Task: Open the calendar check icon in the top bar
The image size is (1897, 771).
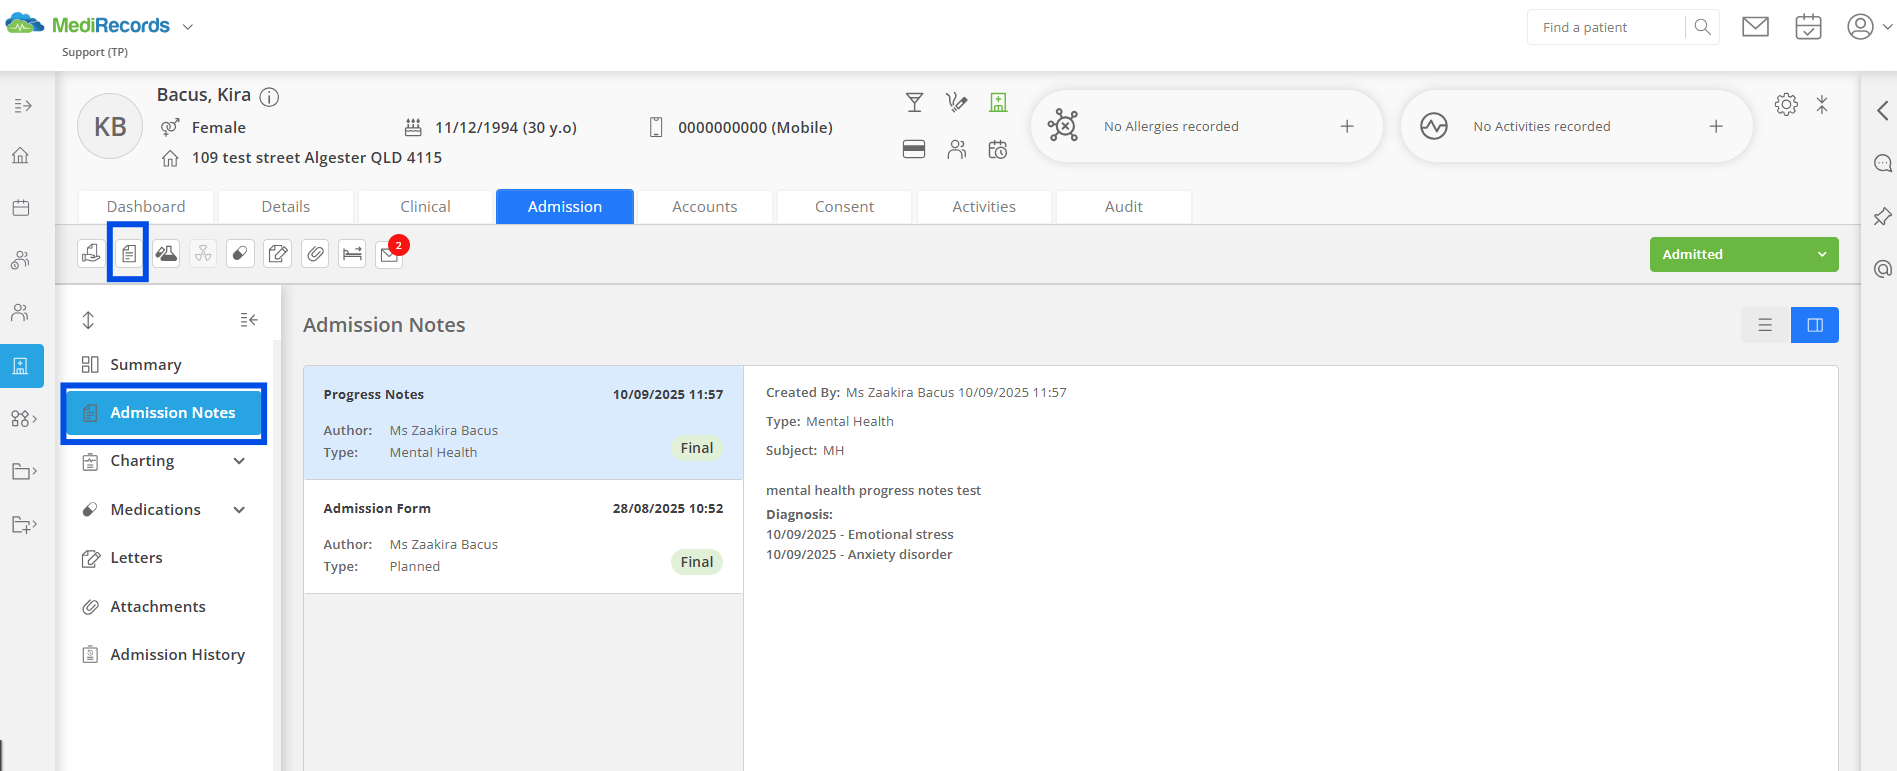Action: (x=1808, y=27)
